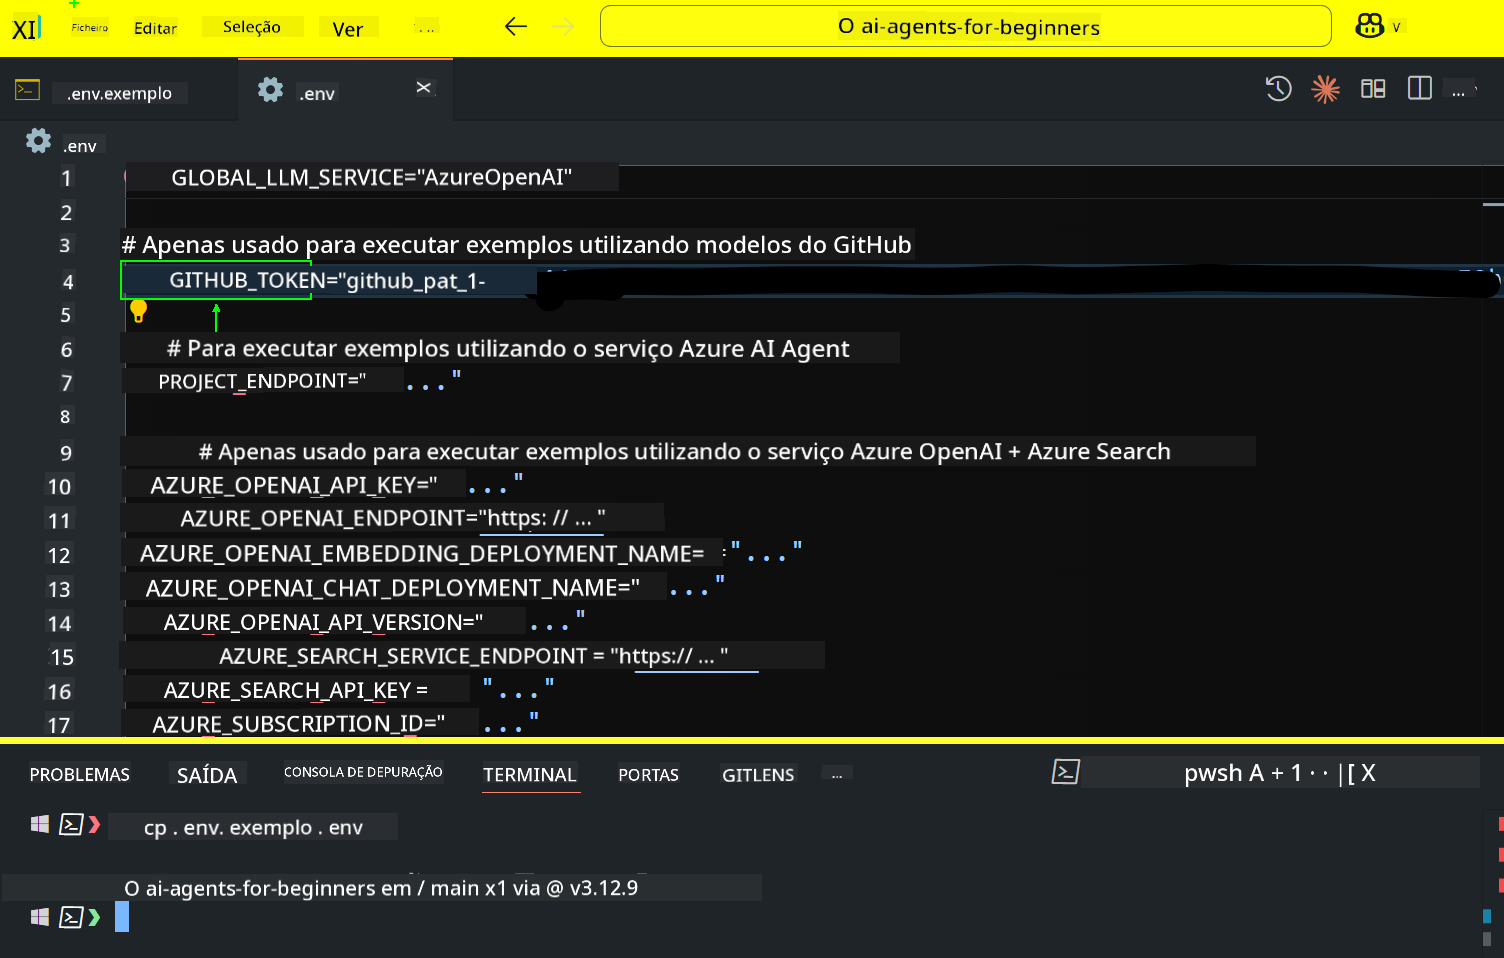Click the ai-agents-for-beginners search box
This screenshot has height=958, width=1504.
click(965, 26)
